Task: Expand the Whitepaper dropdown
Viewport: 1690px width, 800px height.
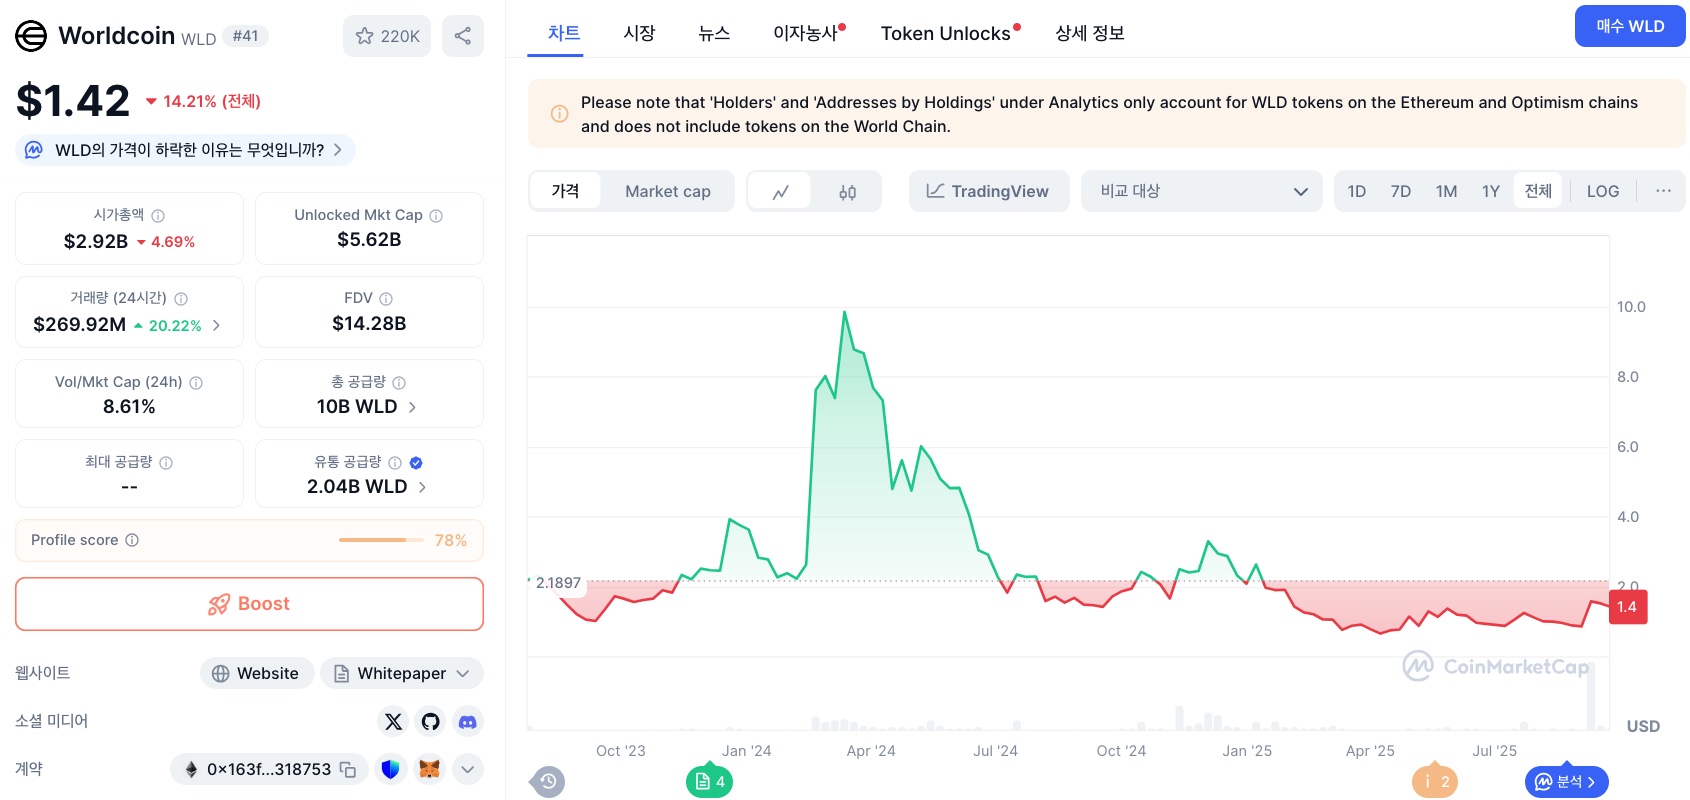Action: 462,674
